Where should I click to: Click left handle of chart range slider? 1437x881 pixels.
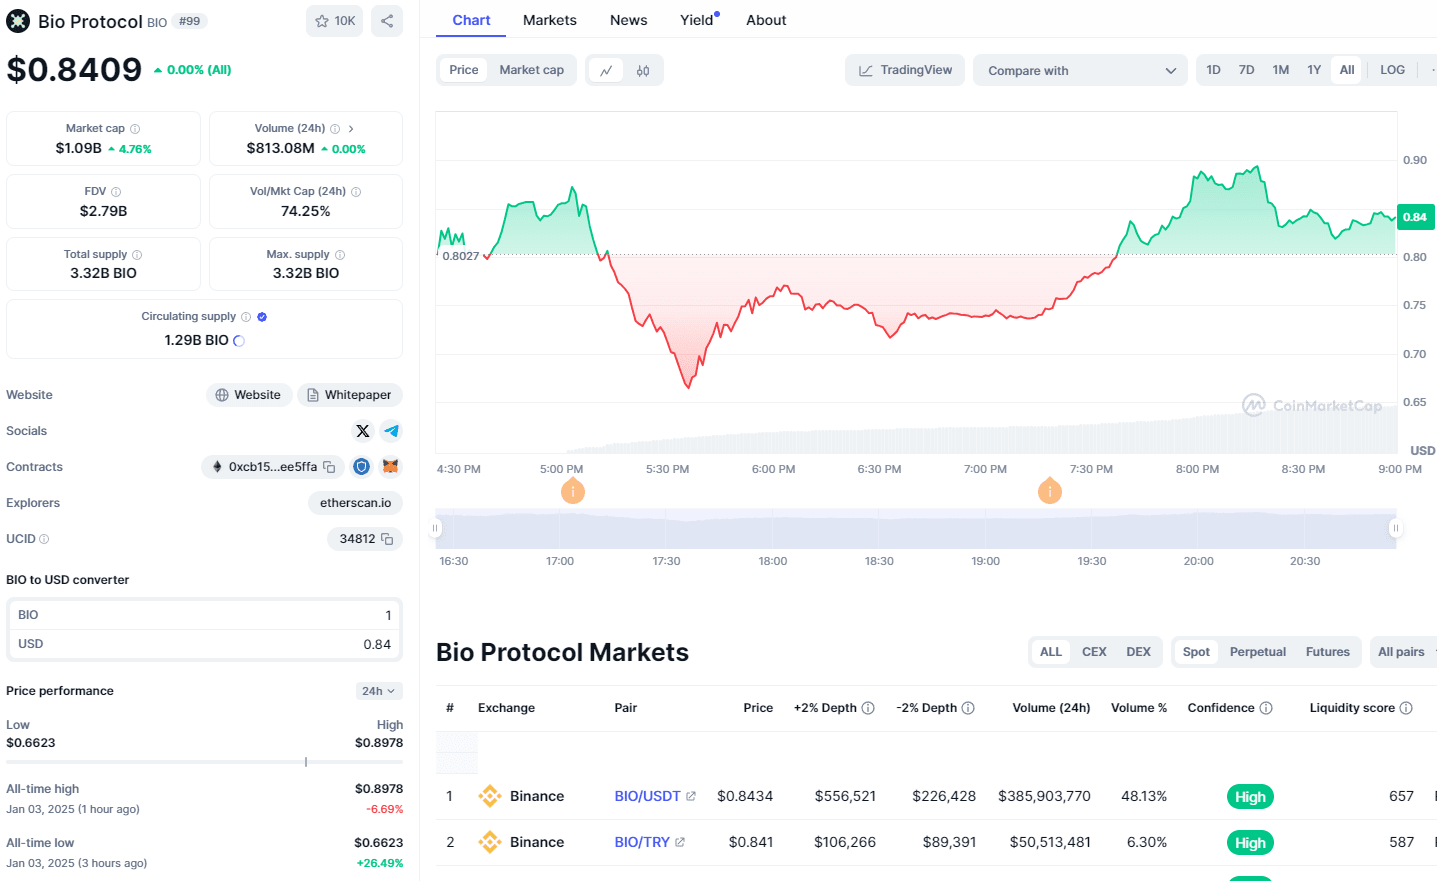click(x=435, y=528)
